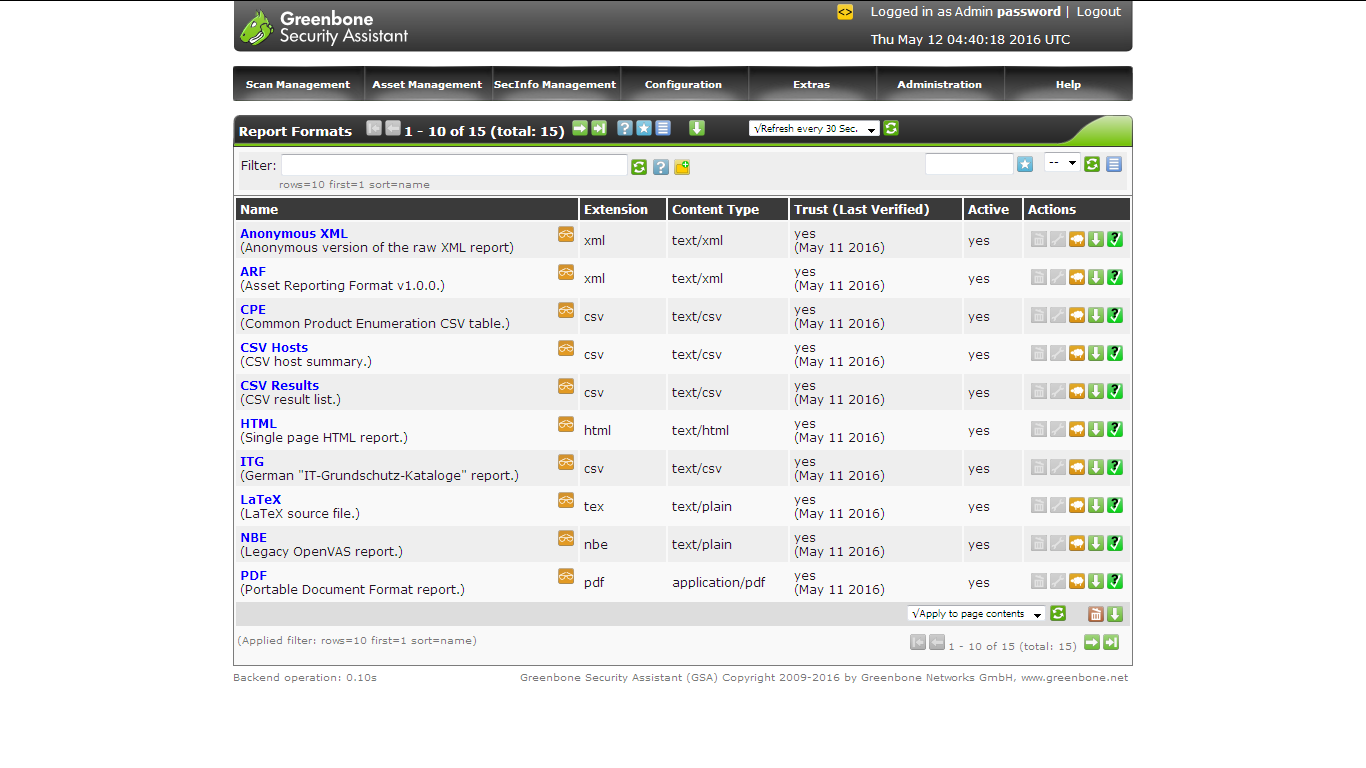Open filters list icon at filter bar end
1366x768 pixels.
(x=1114, y=164)
